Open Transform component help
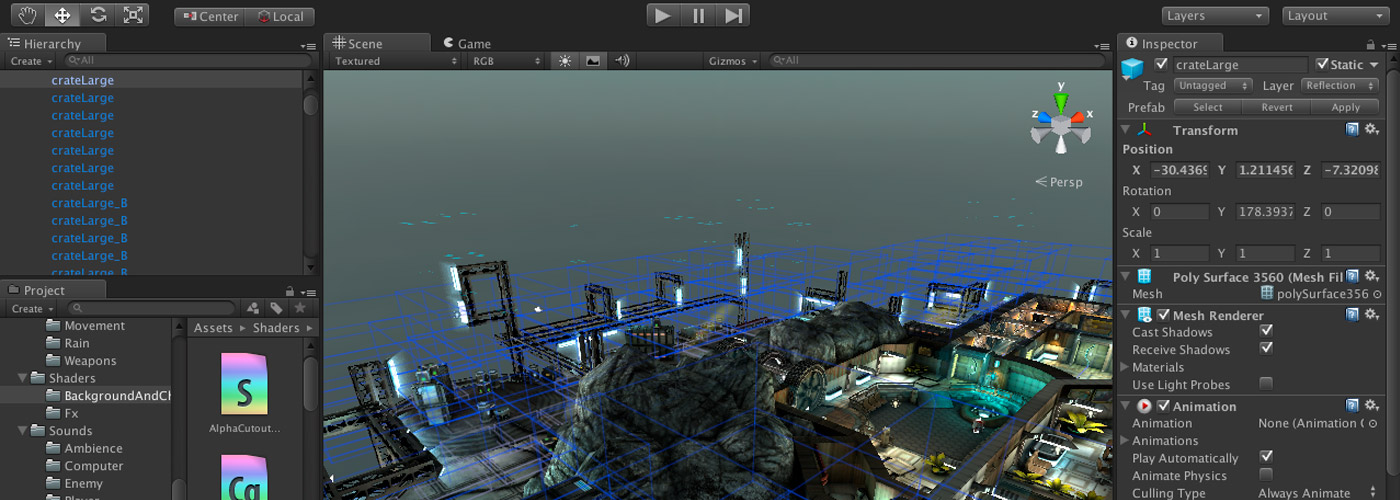Image resolution: width=1400 pixels, height=500 pixels. coord(1352,130)
